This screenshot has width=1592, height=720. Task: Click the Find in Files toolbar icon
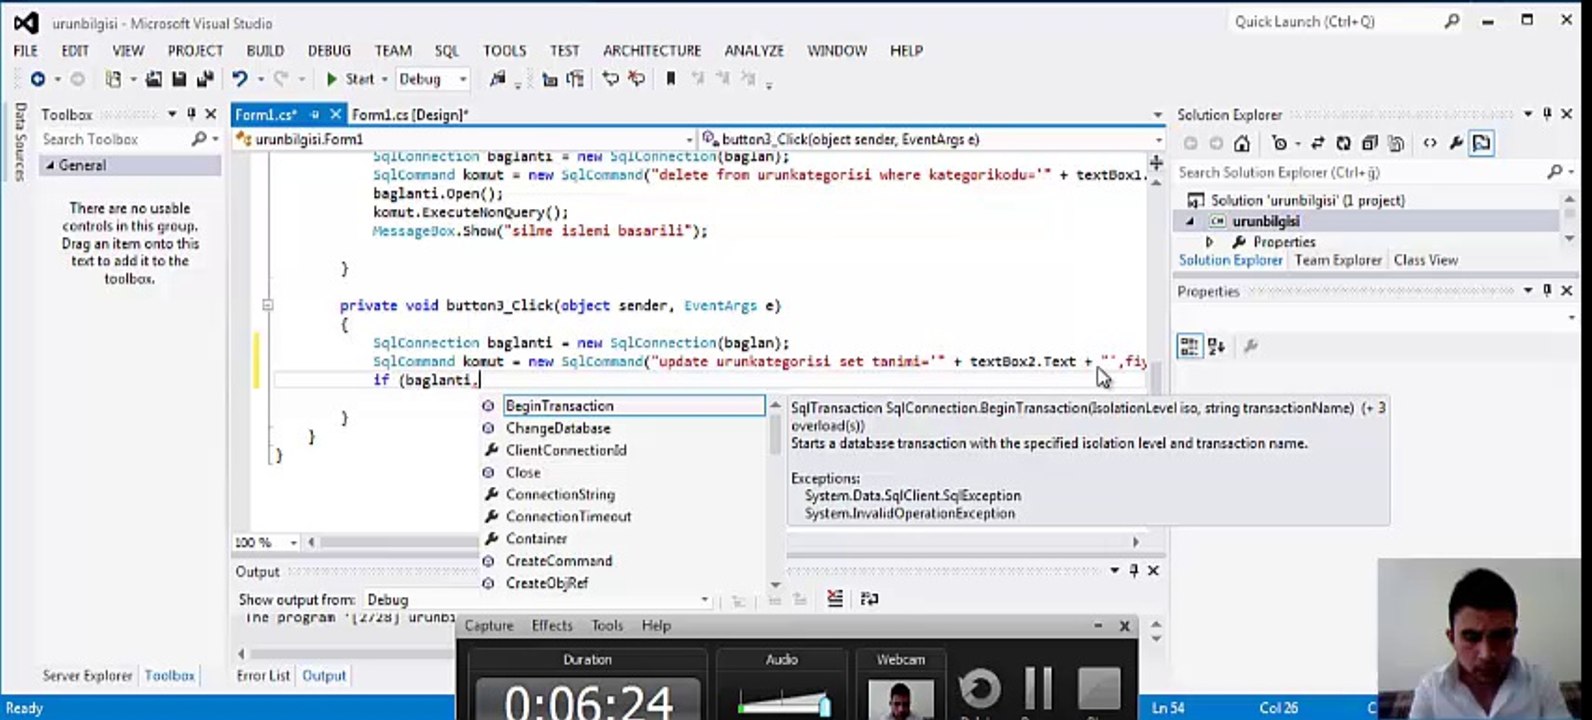point(497,79)
